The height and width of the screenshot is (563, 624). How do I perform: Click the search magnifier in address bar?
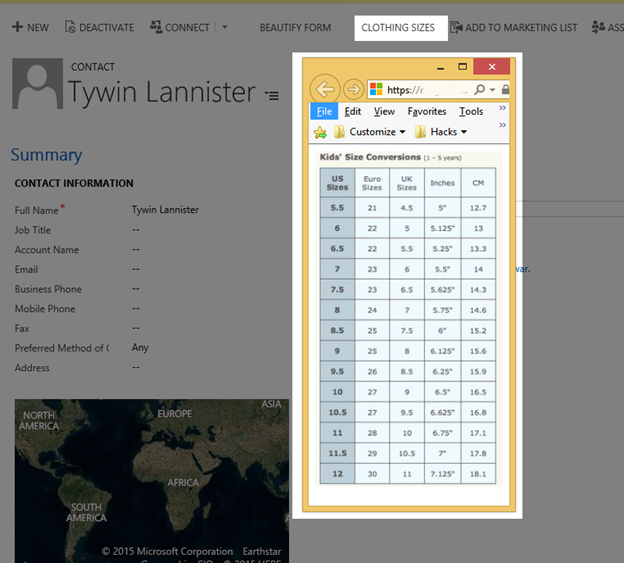point(480,89)
